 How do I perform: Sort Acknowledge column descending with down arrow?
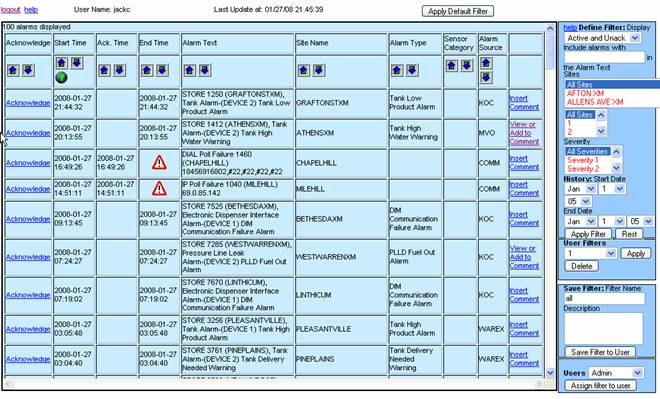click(x=28, y=70)
